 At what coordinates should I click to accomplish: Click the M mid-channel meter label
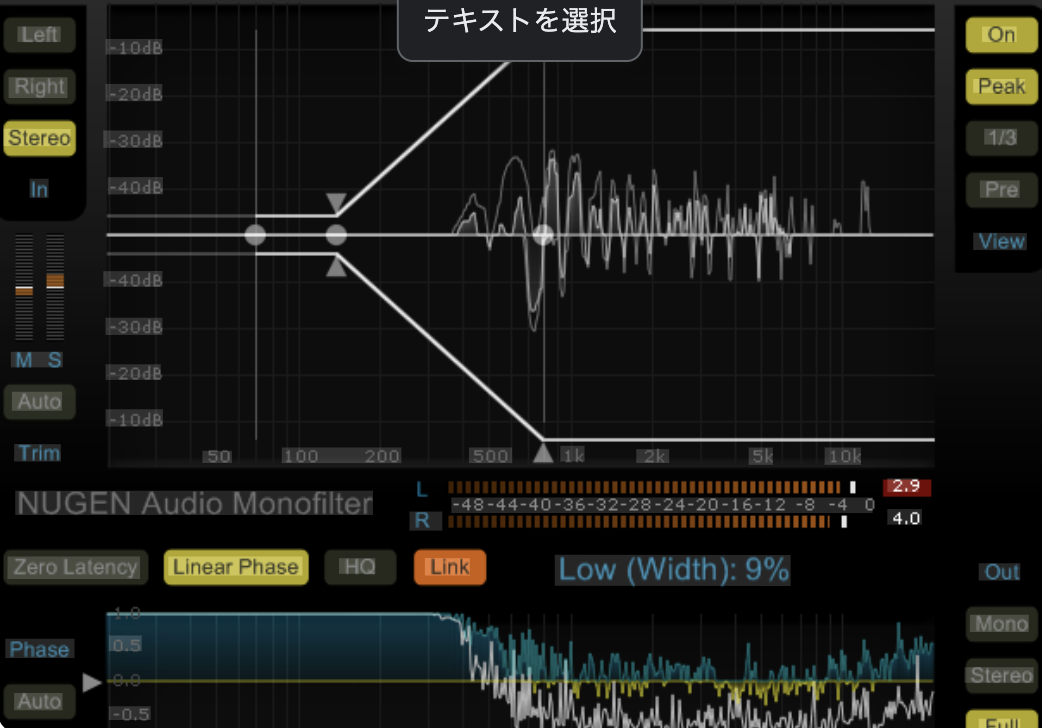23,360
